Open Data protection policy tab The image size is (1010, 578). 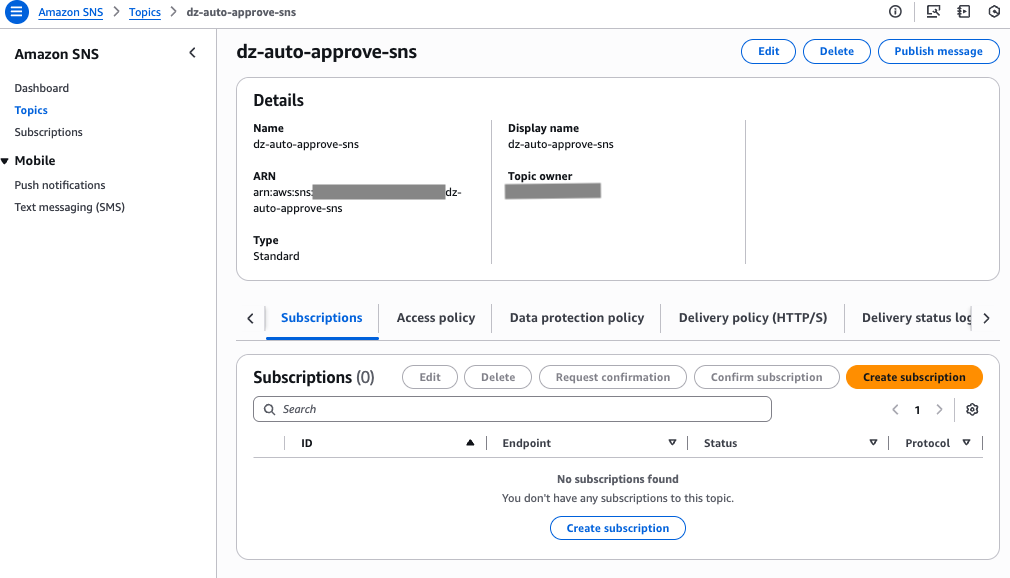576,318
